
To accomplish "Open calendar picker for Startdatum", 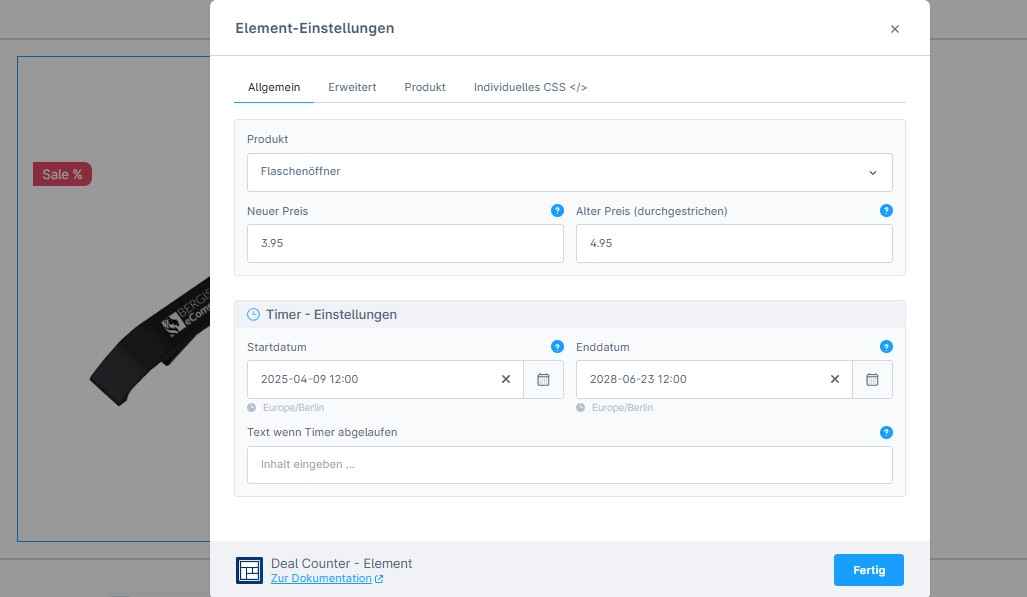I will [543, 380].
